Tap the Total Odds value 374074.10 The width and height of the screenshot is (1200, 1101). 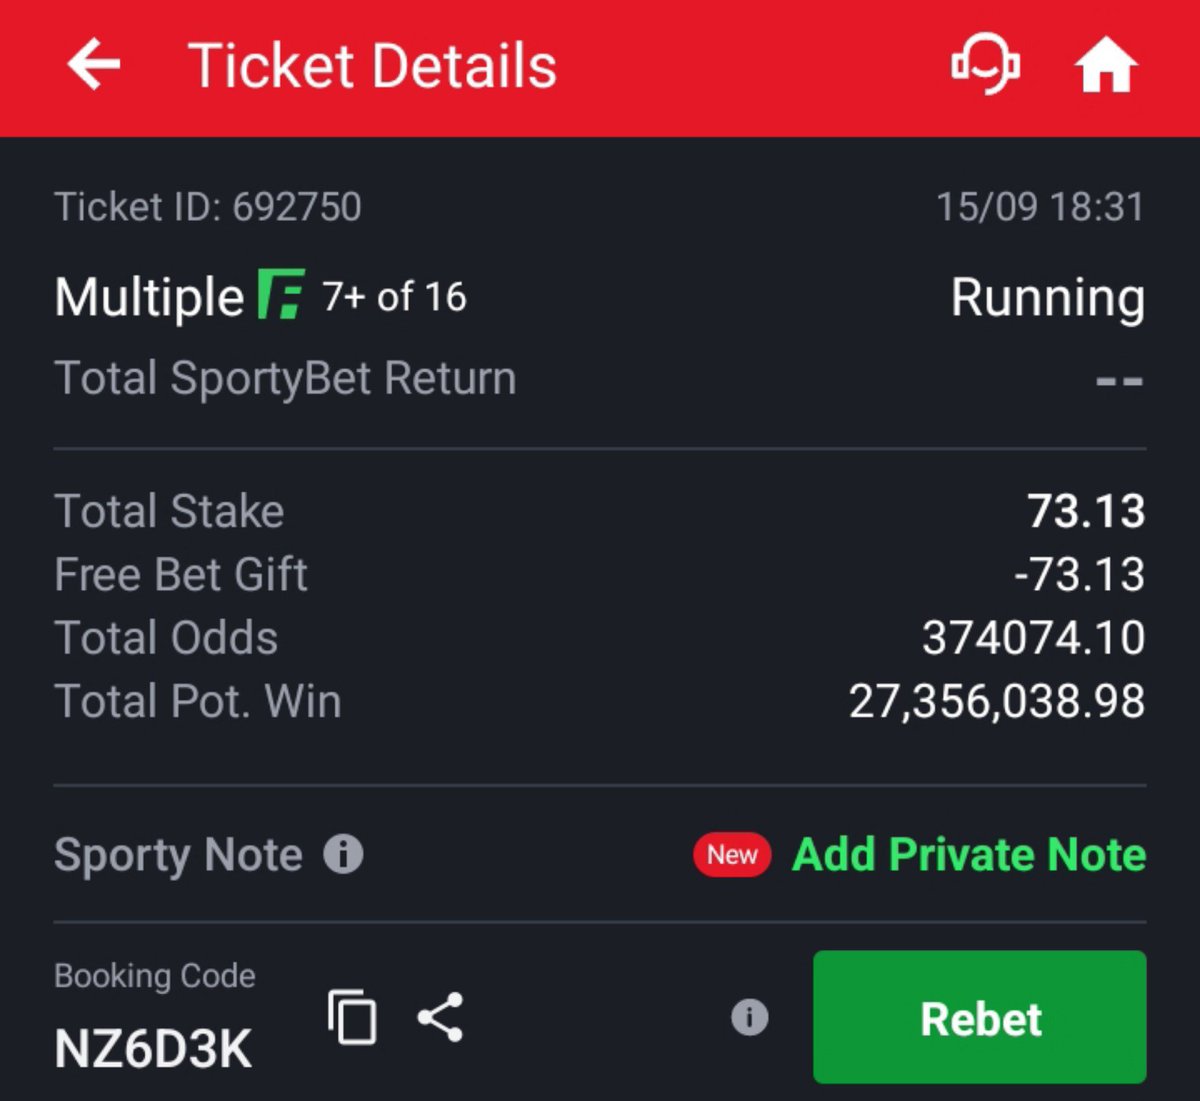coord(1034,638)
